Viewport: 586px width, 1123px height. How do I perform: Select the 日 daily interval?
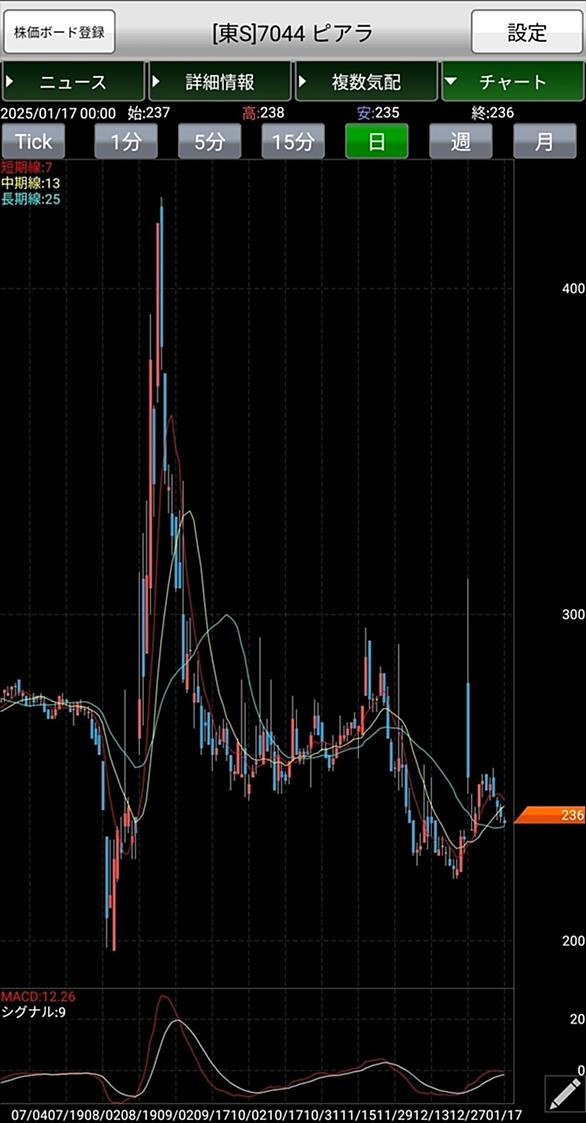coord(377,141)
